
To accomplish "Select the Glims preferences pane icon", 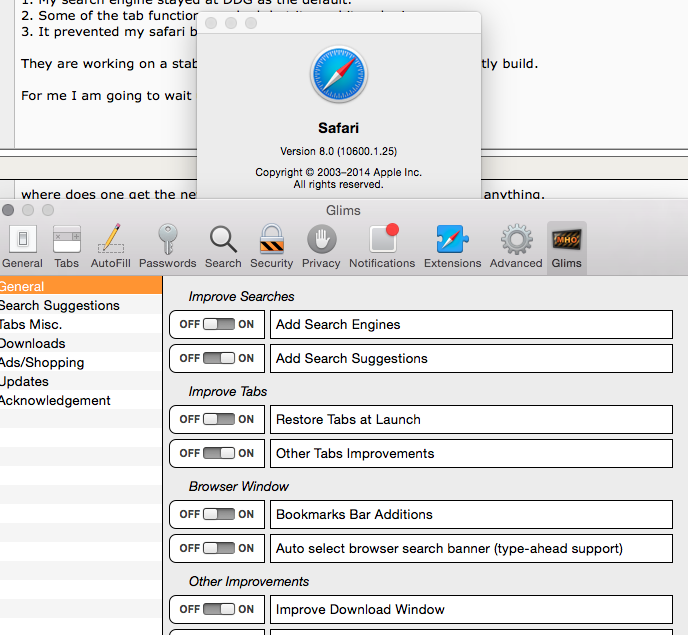I will [566, 247].
